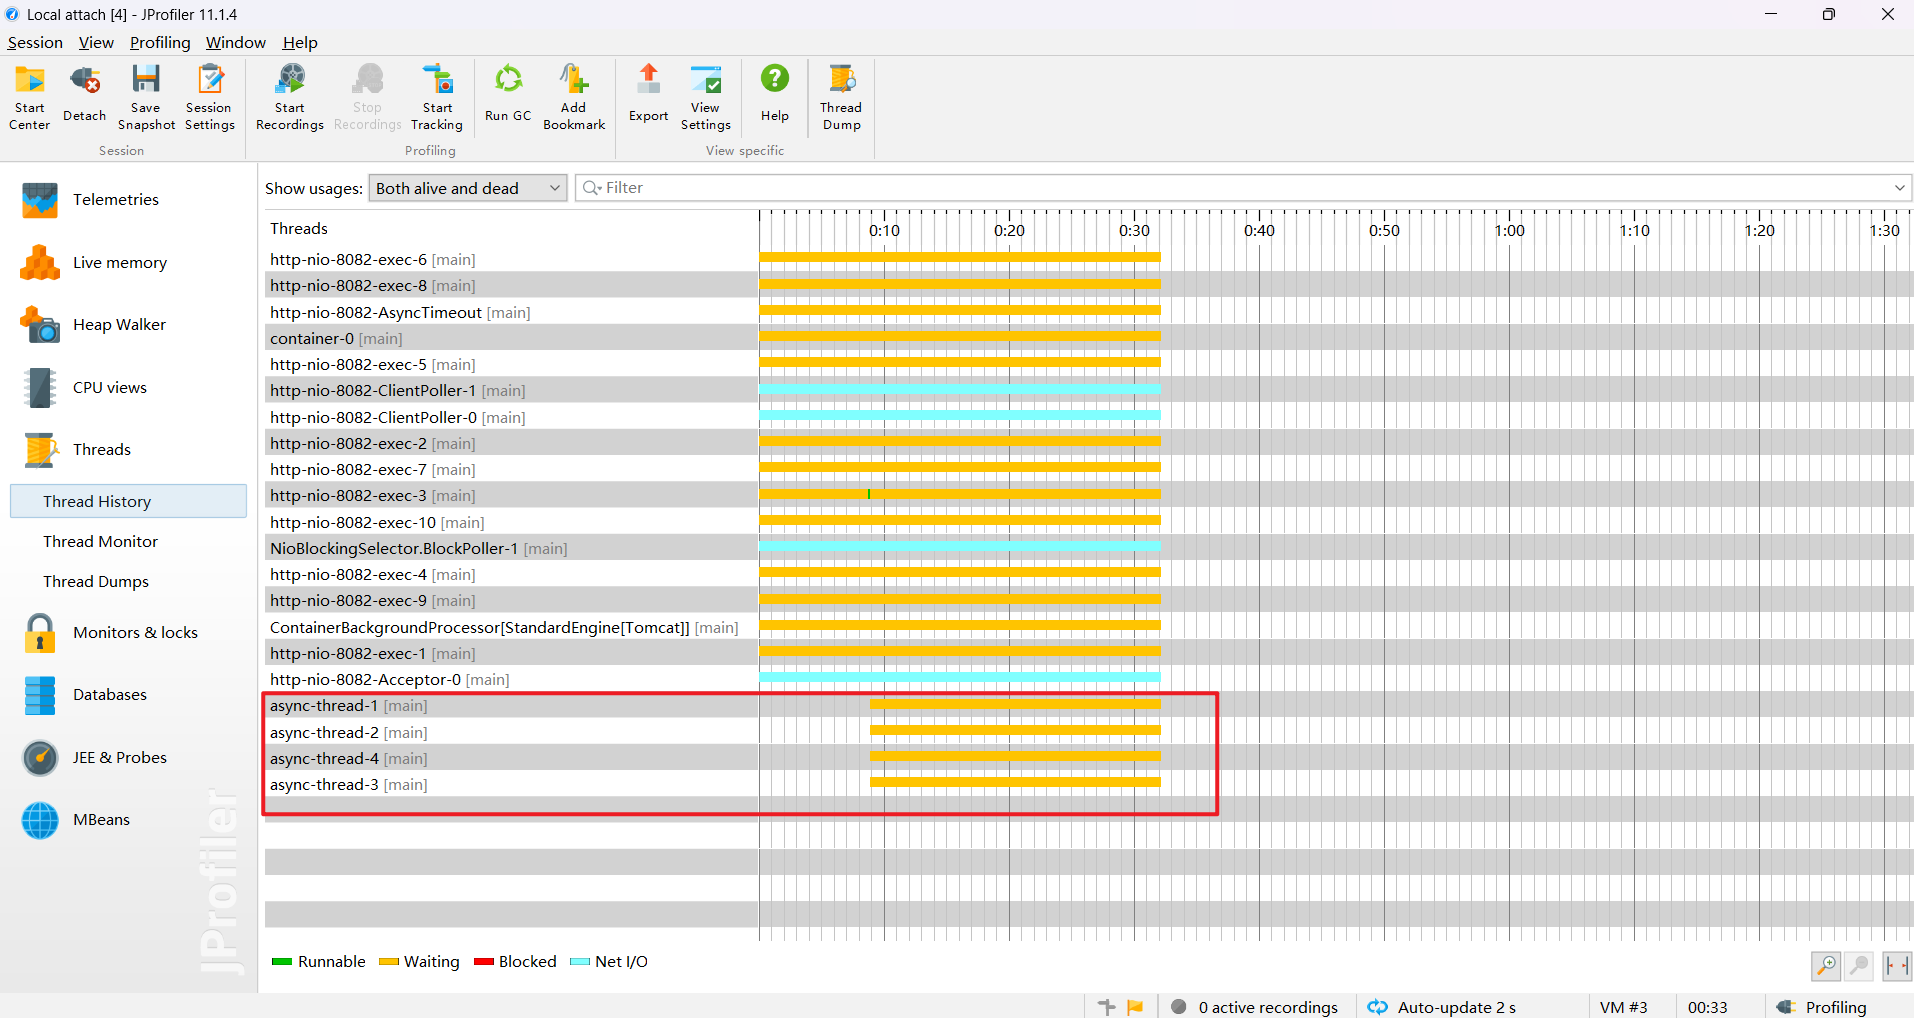Image resolution: width=1914 pixels, height=1018 pixels.
Task: Click the green runnable tick on exec-3 bar
Action: pyautogui.click(x=869, y=494)
